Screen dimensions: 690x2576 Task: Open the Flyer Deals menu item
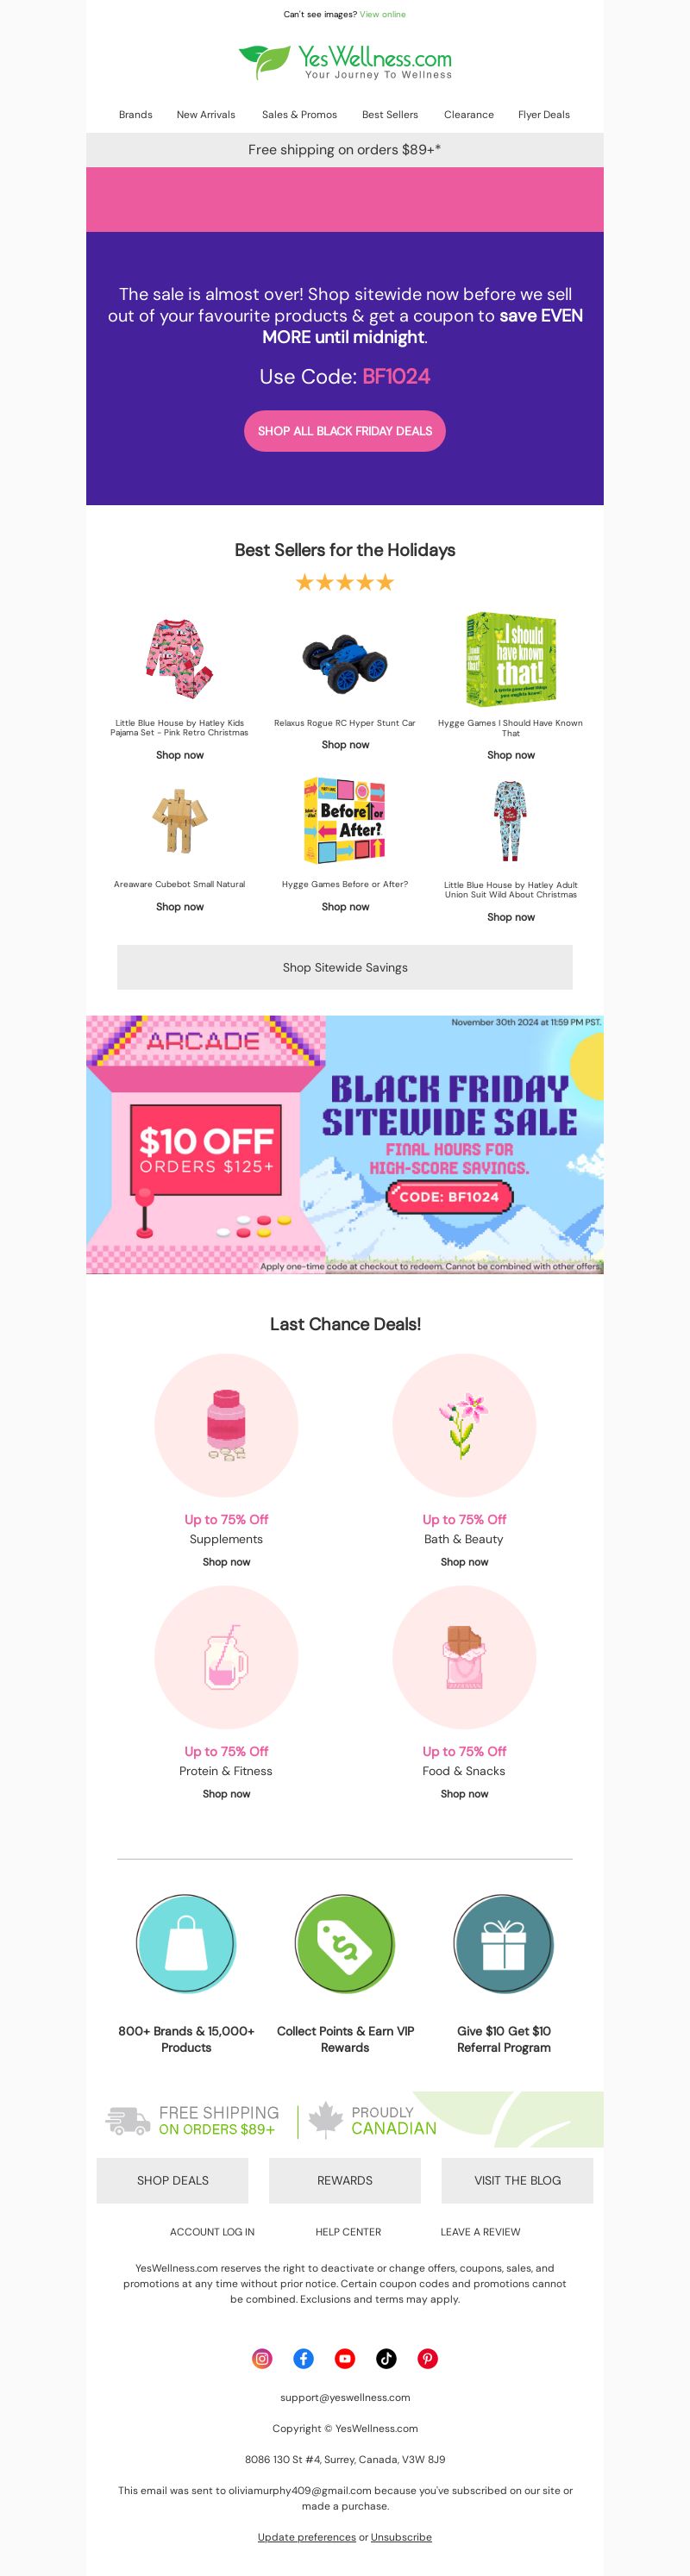[x=544, y=115]
